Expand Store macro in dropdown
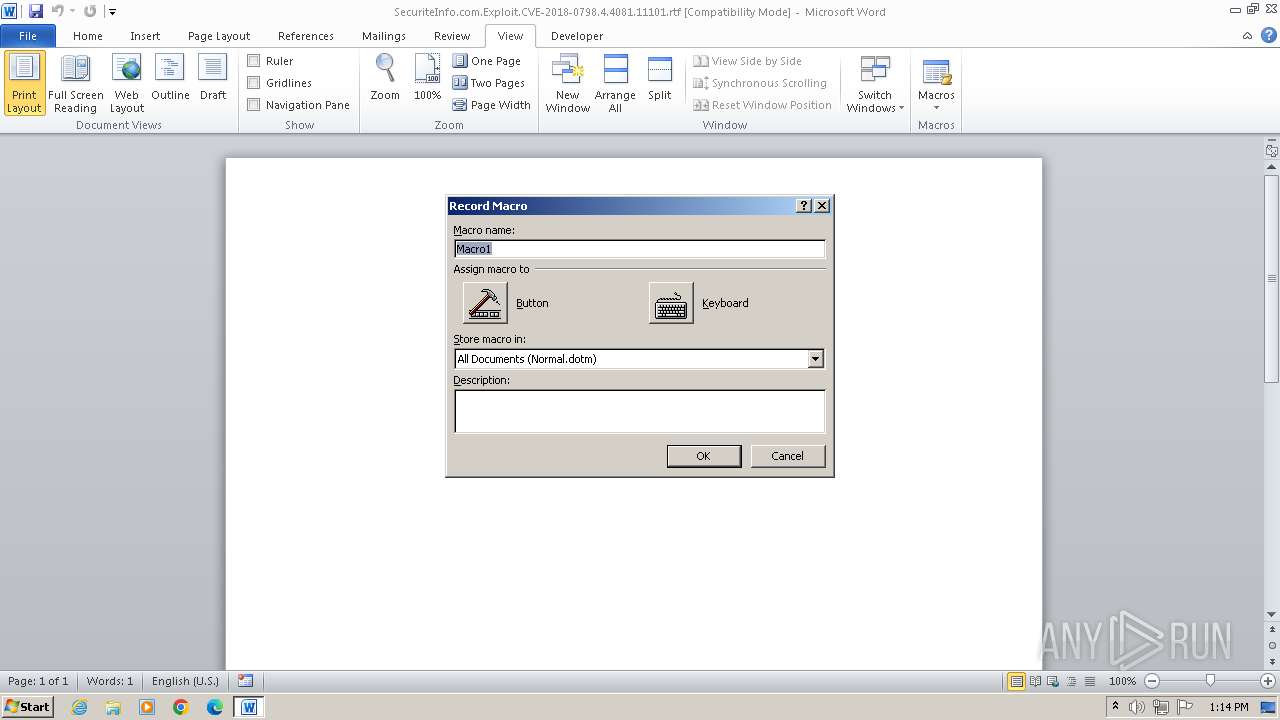1280x720 pixels. pyautogui.click(x=816, y=359)
